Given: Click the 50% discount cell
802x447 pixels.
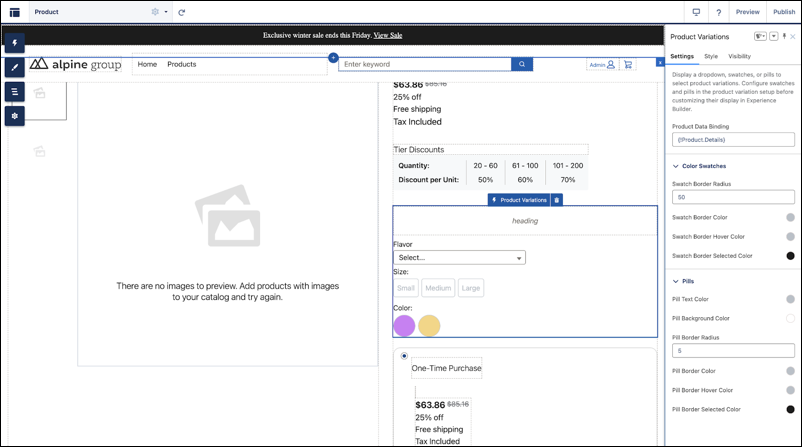Looking at the screenshot, I should (485, 180).
